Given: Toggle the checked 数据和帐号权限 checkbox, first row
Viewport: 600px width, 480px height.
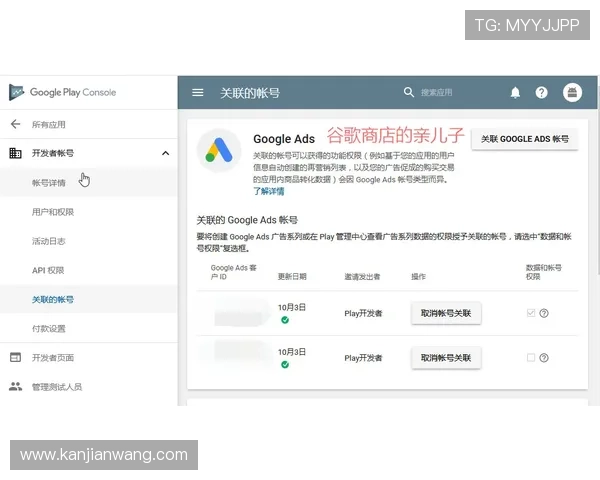Looking at the screenshot, I should click(530, 313).
